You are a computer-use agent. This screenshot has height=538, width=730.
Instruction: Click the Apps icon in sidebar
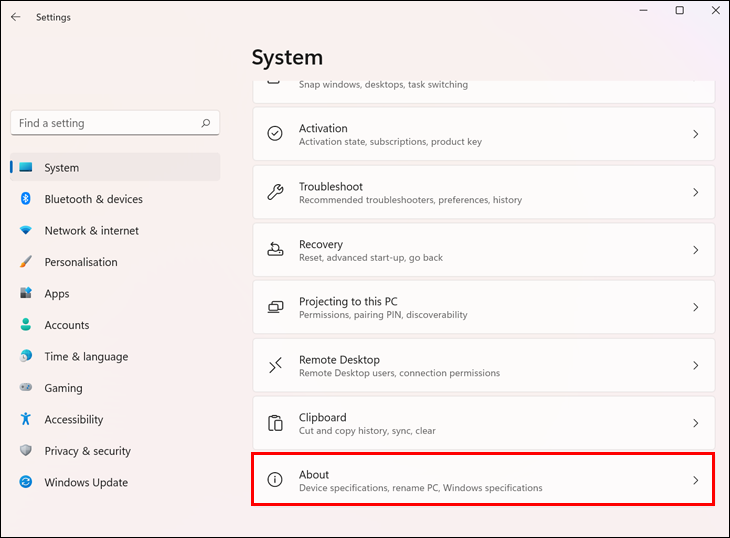pyautogui.click(x=26, y=293)
